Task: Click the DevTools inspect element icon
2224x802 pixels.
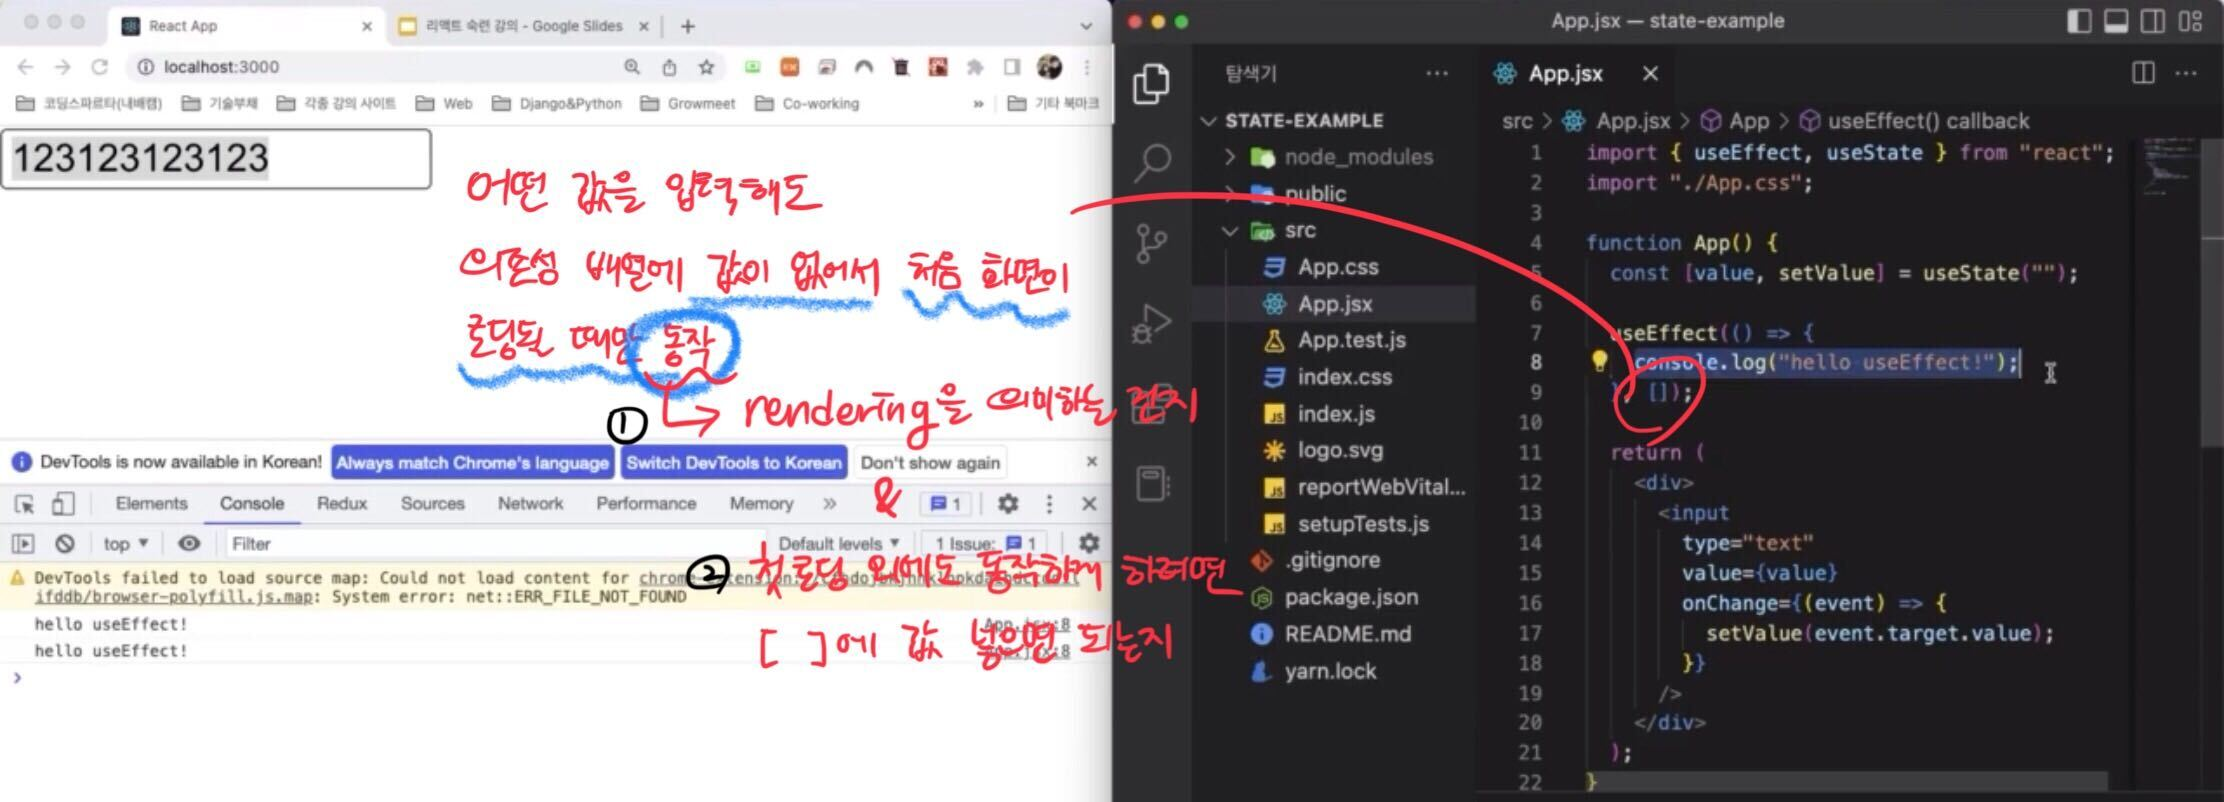Action: coord(25,504)
